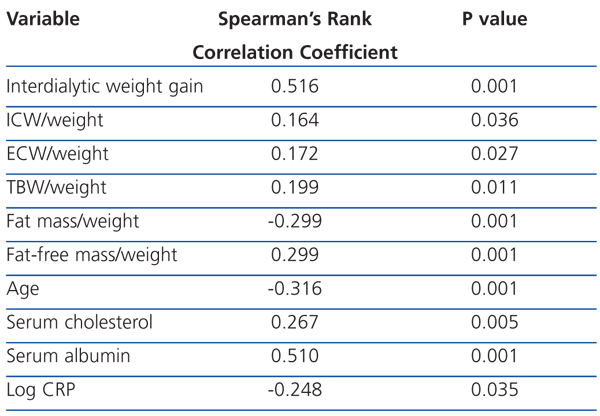Click the 0.172 correlation value
Screen dimensions: 600x416
point(294,154)
